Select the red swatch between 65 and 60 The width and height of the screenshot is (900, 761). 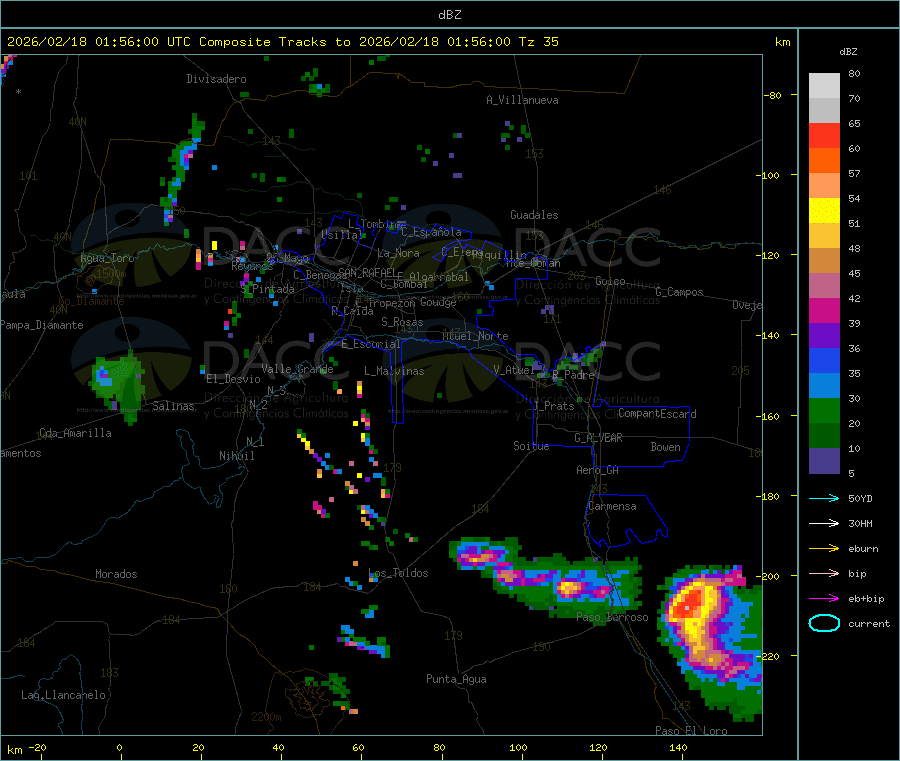point(824,135)
